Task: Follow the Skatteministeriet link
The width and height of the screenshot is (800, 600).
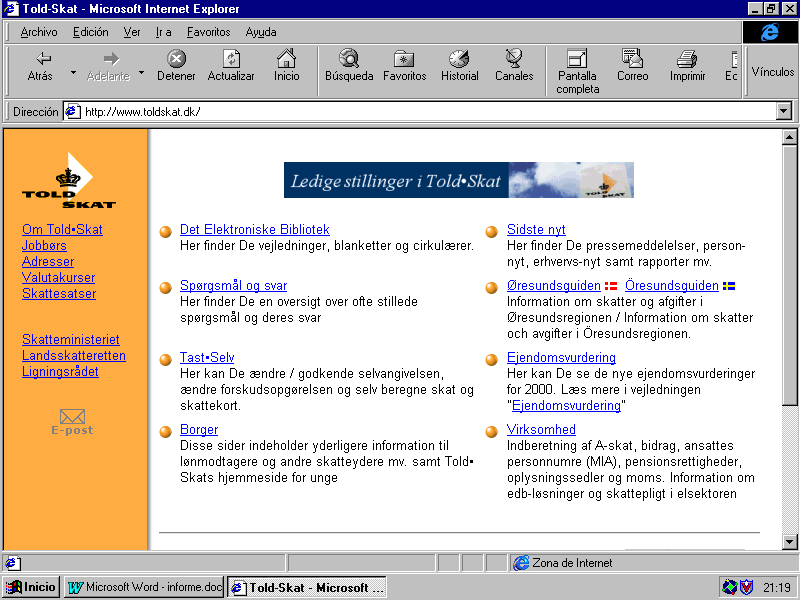Action: (x=71, y=339)
